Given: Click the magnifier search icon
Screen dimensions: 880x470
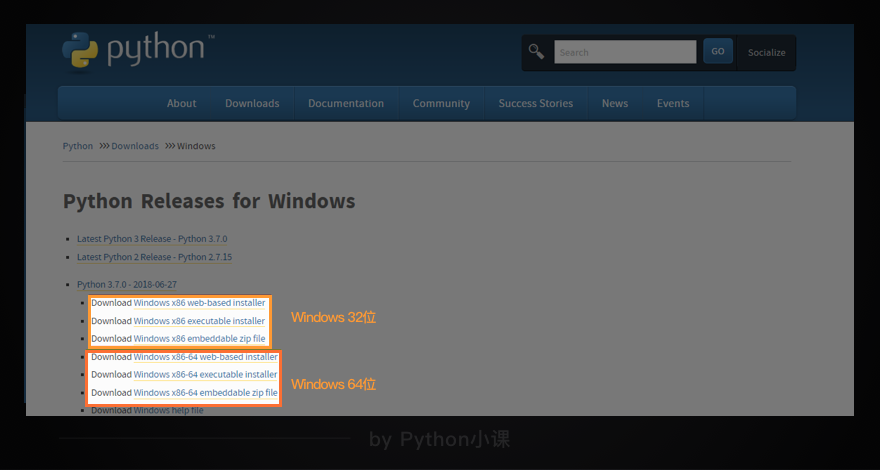Looking at the screenshot, I should click(x=537, y=52).
